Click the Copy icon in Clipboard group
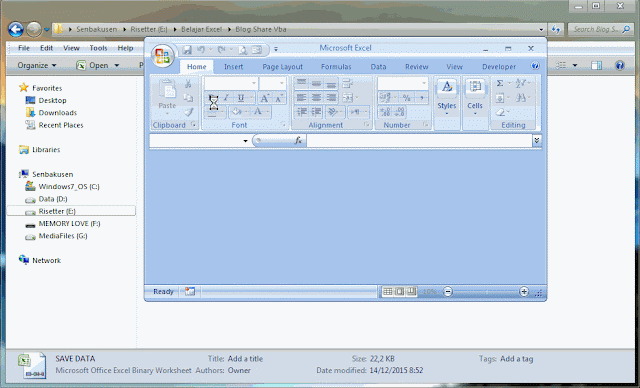This screenshot has height=388, width=640. pyautogui.click(x=188, y=98)
